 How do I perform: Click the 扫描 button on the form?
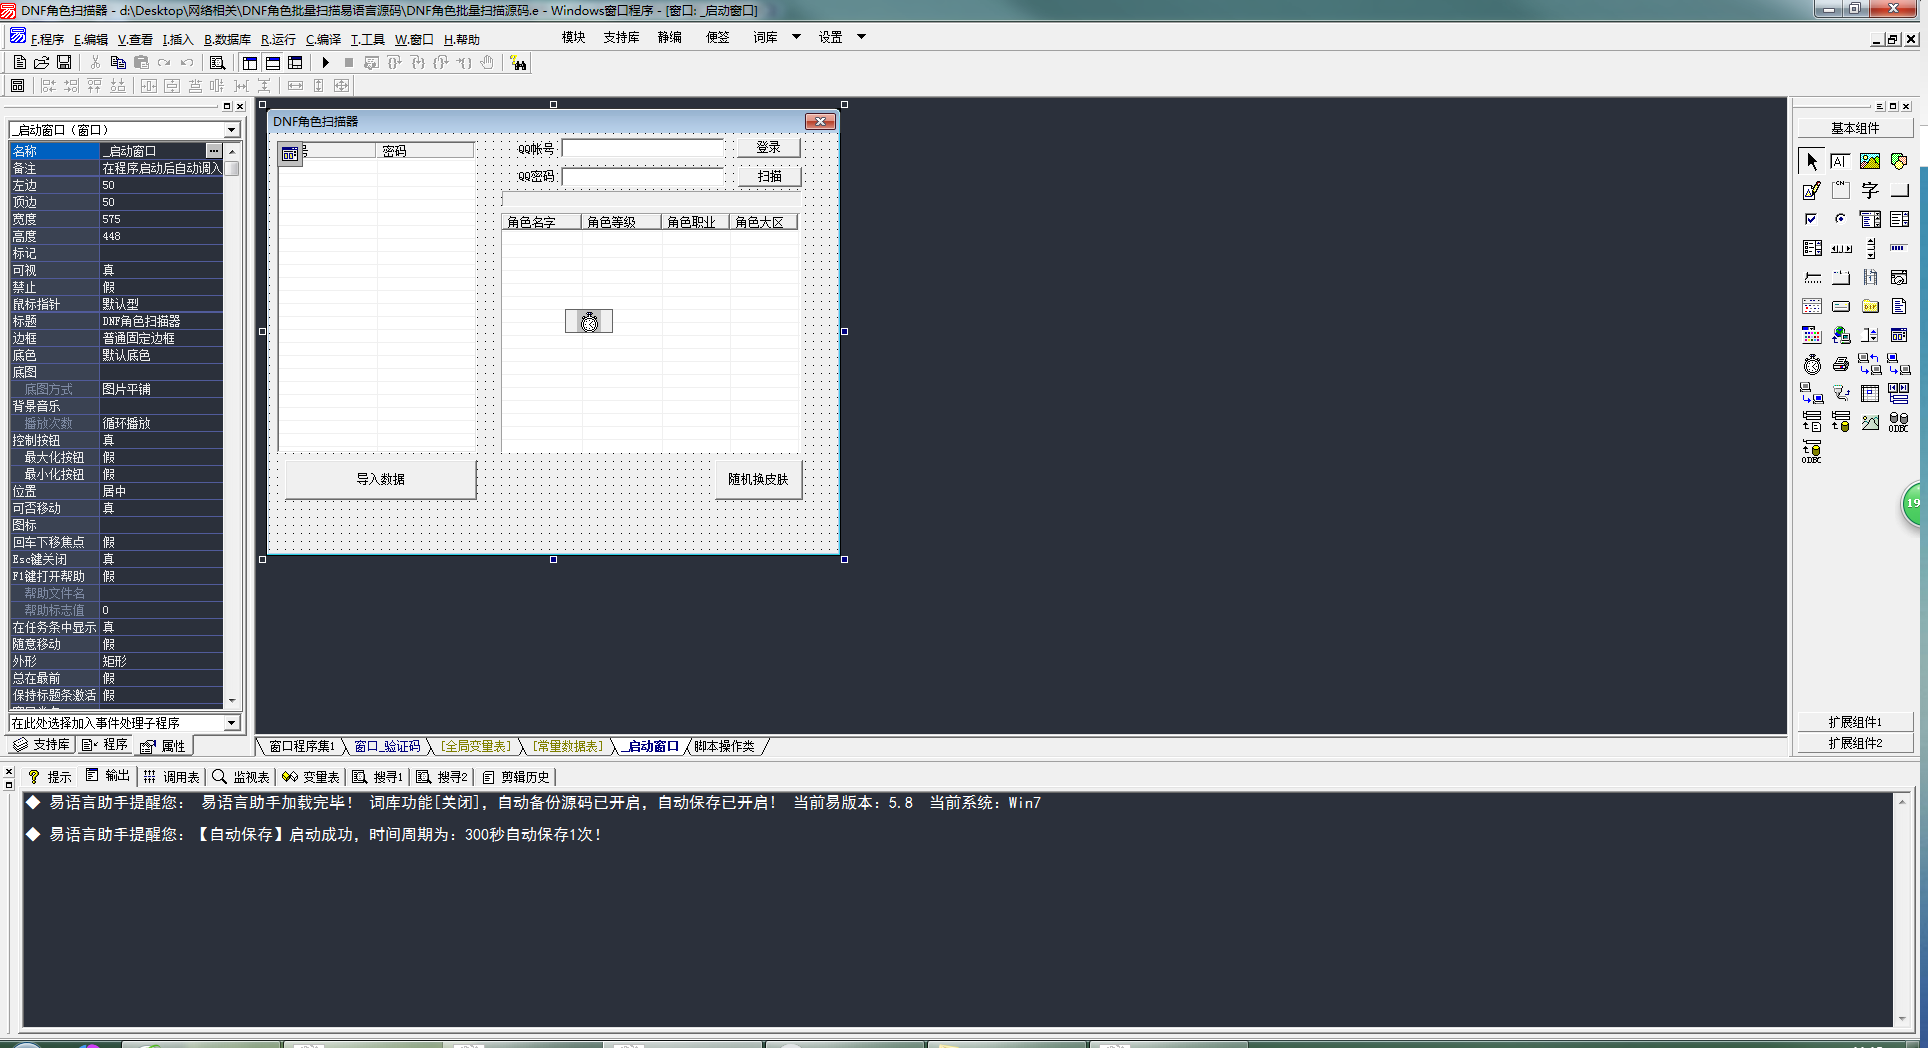[x=768, y=176]
